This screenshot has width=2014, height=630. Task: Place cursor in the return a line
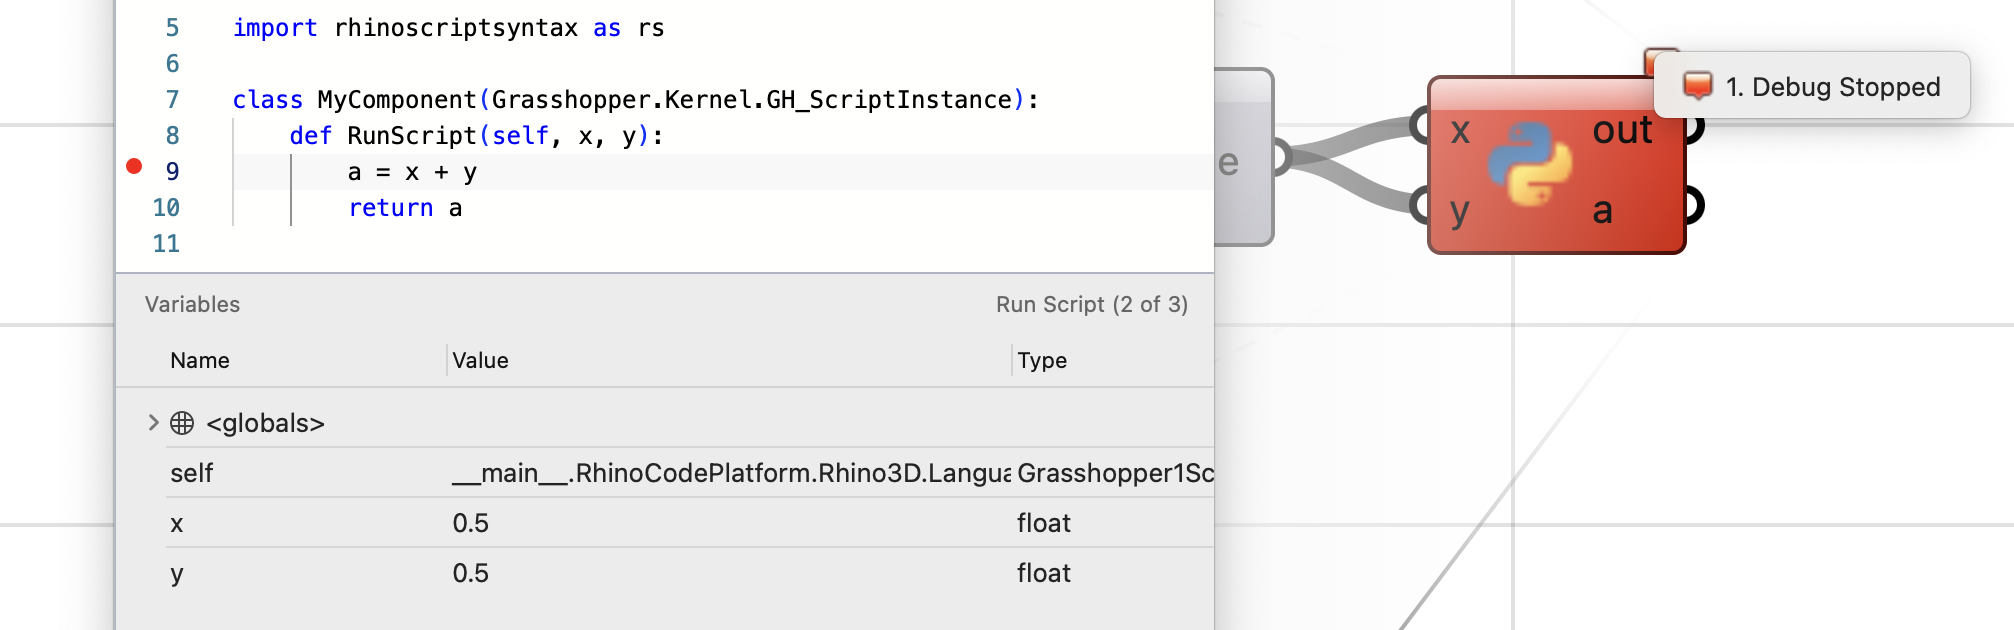coord(405,208)
